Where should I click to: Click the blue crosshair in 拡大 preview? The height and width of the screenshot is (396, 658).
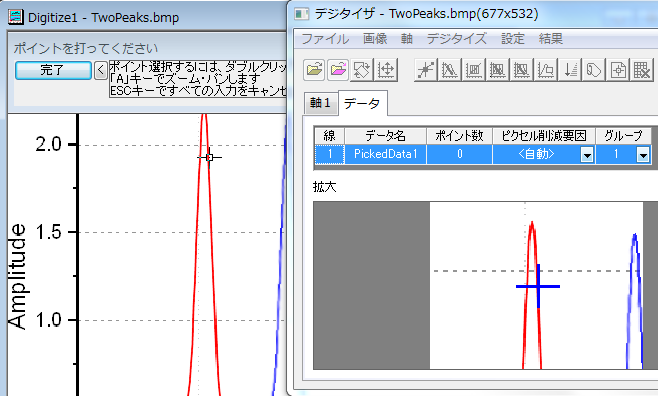(538, 287)
